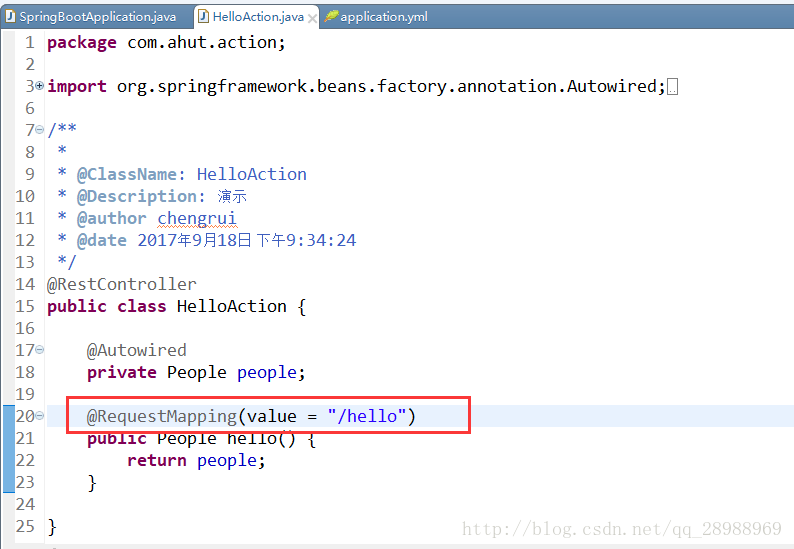Click the blue change marker beside line 20
Image resolution: width=794 pixels, height=549 pixels.
point(7,416)
